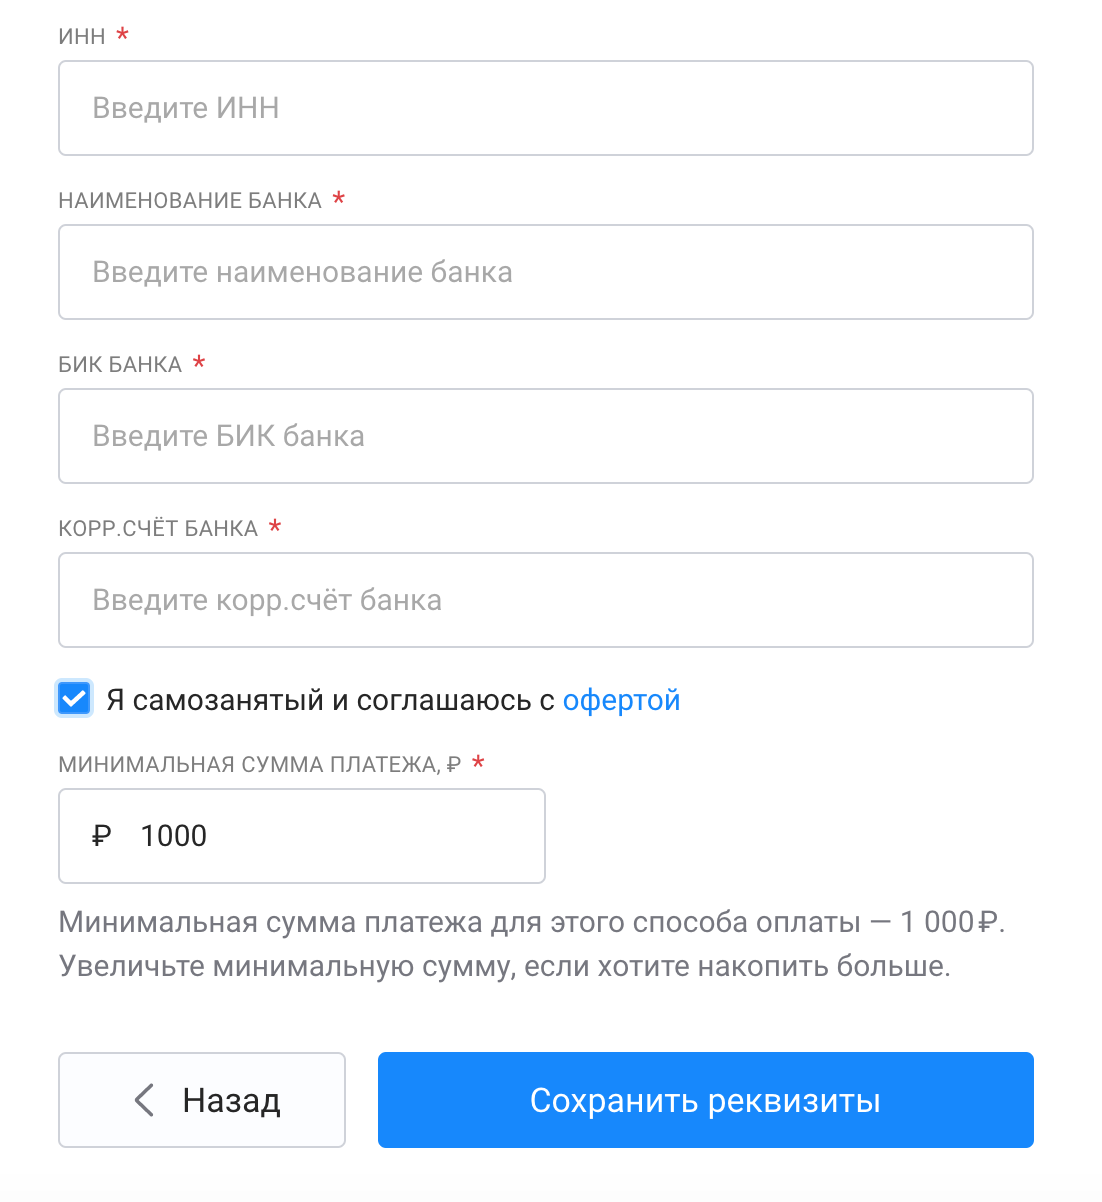Focus the 'Введите ИНН' input field

coord(546,108)
